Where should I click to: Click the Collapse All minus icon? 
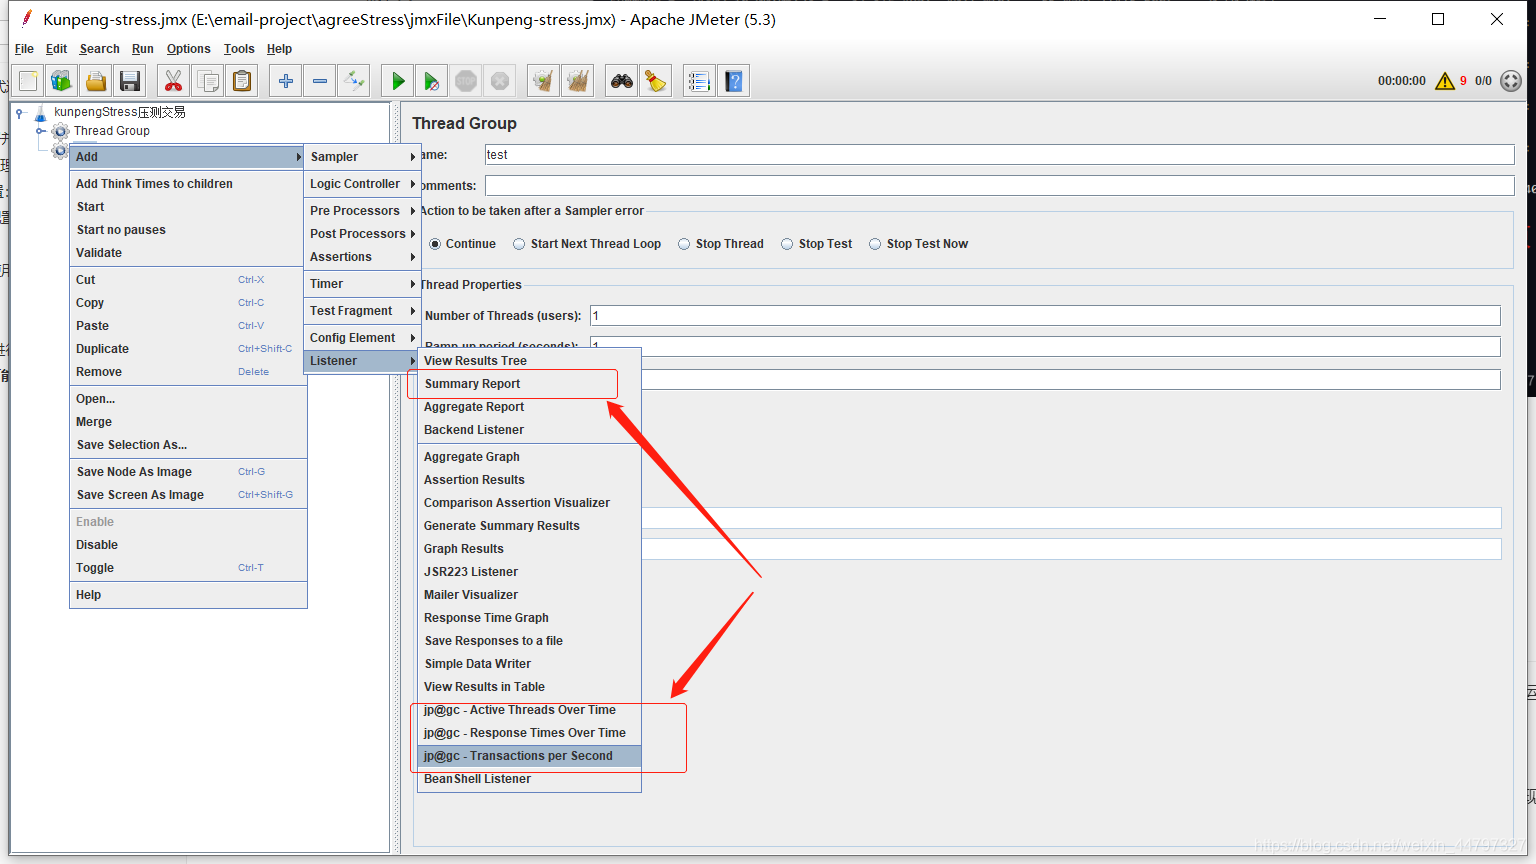[320, 81]
